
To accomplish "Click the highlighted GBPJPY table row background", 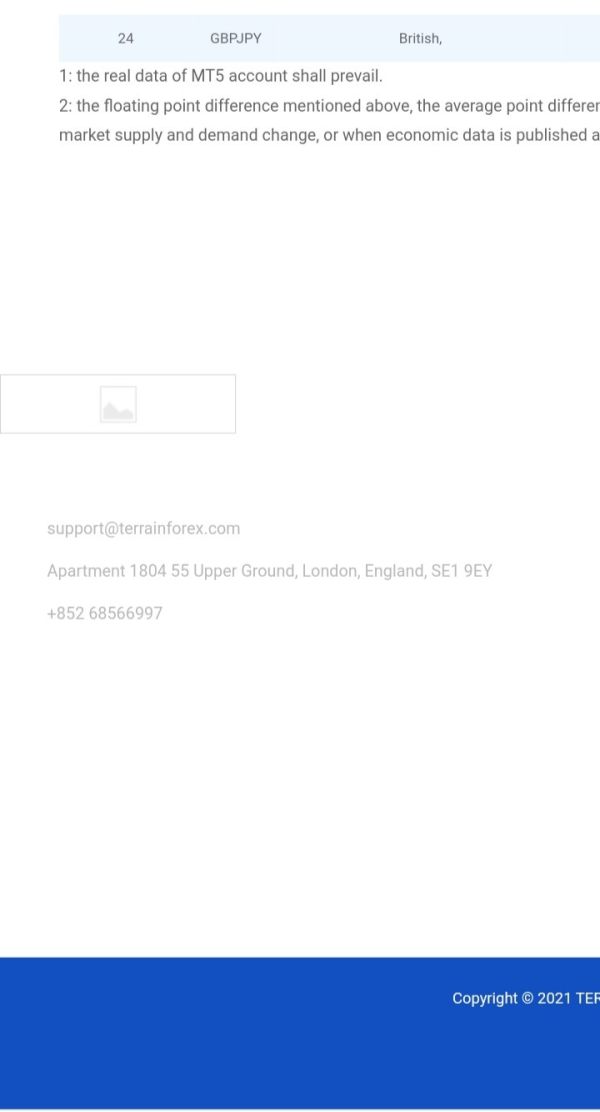I will tap(329, 38).
